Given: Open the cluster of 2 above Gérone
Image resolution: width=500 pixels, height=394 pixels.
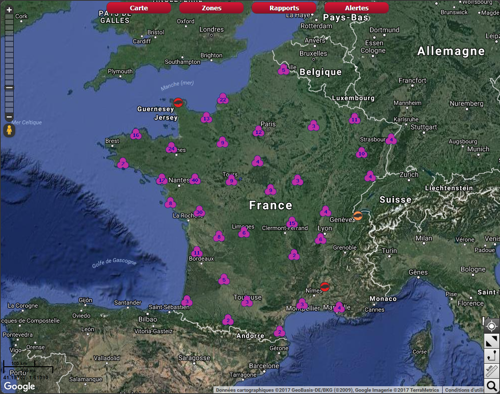Looking at the screenshot, I should point(279,331).
